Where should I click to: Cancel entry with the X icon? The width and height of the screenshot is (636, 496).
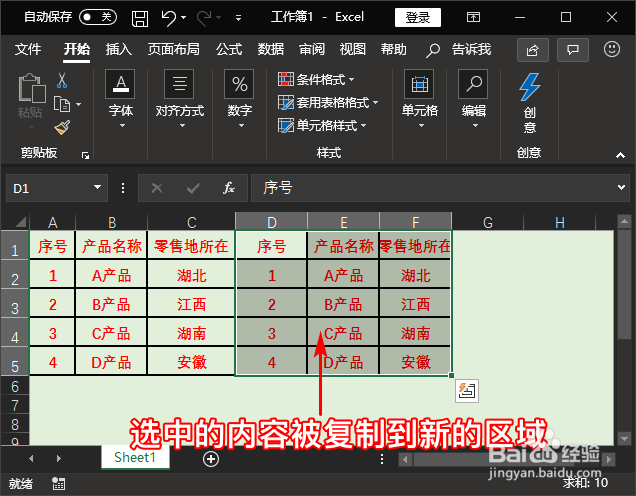157,188
